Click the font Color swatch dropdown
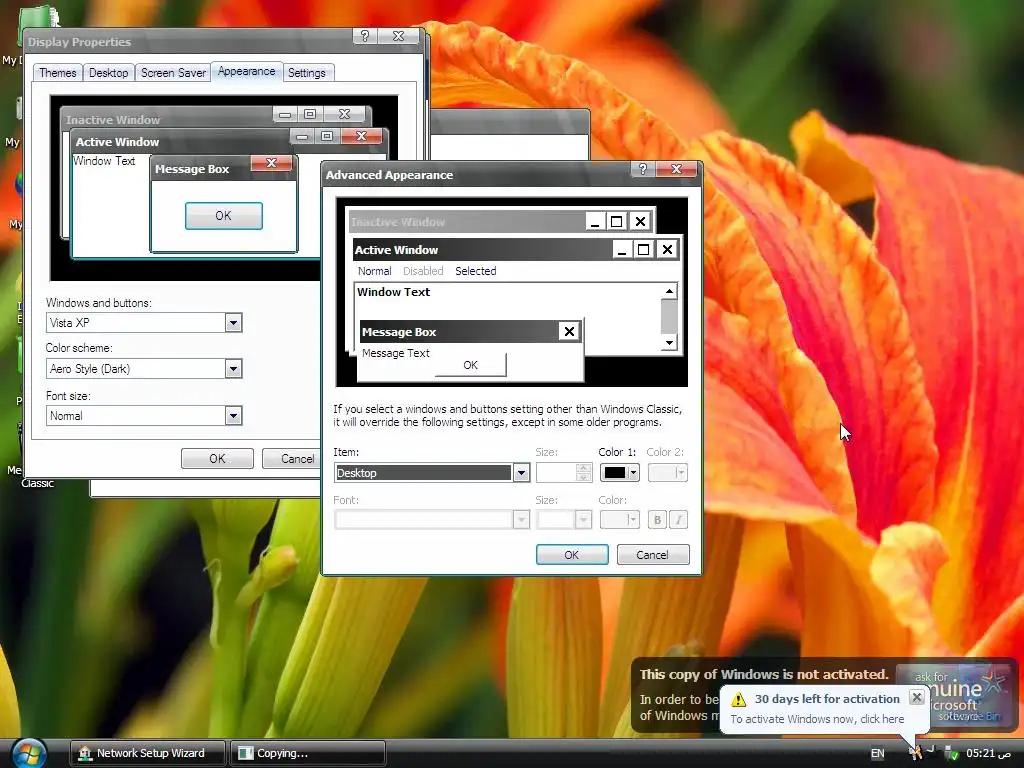 pyautogui.click(x=619, y=520)
